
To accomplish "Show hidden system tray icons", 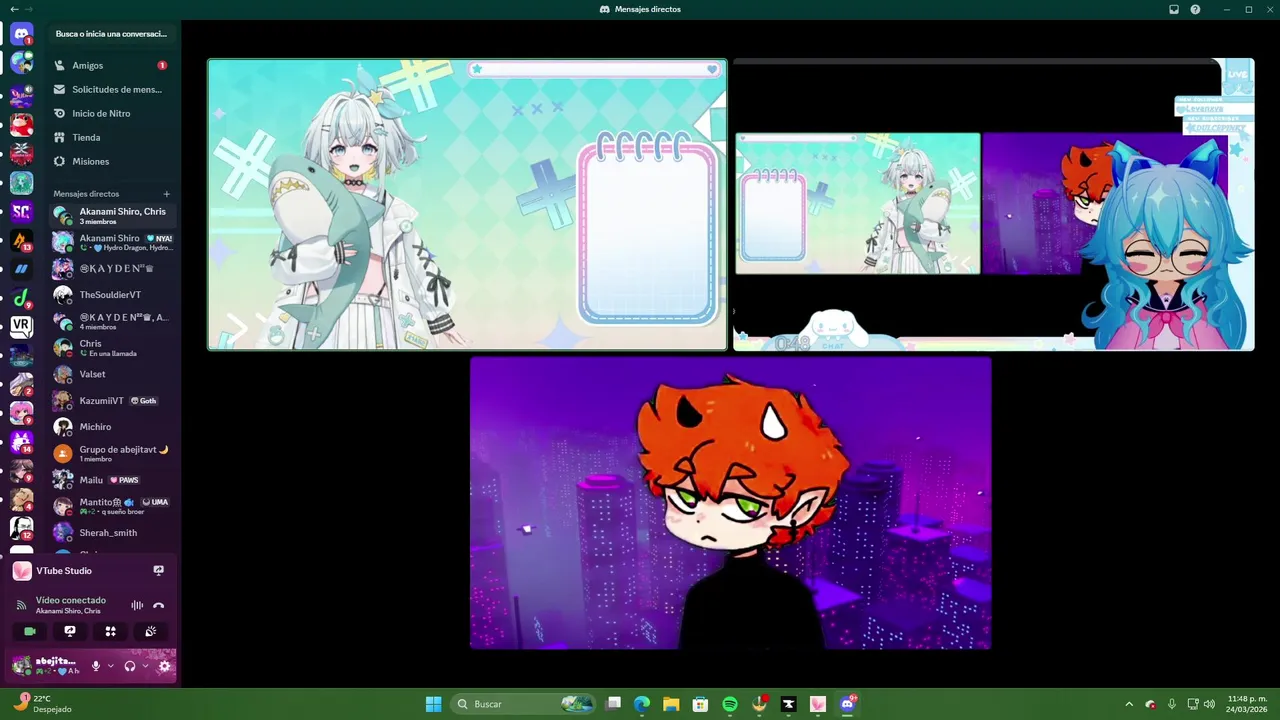I will coord(1129,704).
